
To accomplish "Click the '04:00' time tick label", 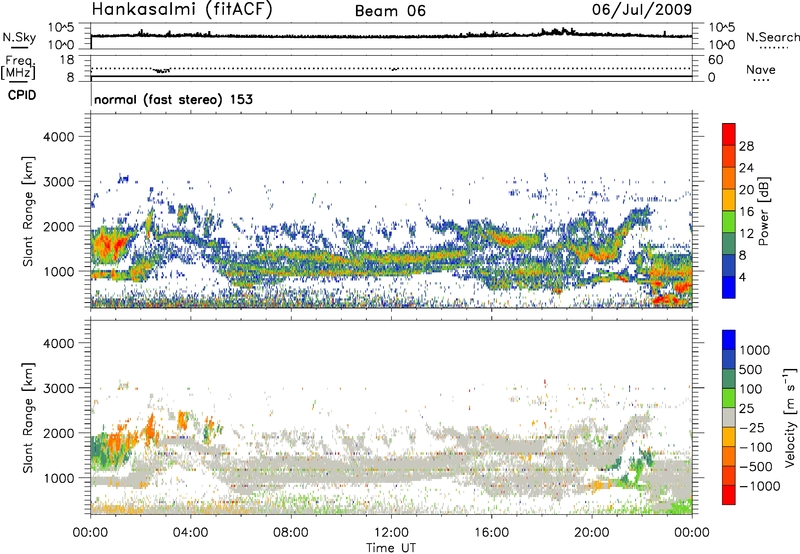I will (190, 533).
